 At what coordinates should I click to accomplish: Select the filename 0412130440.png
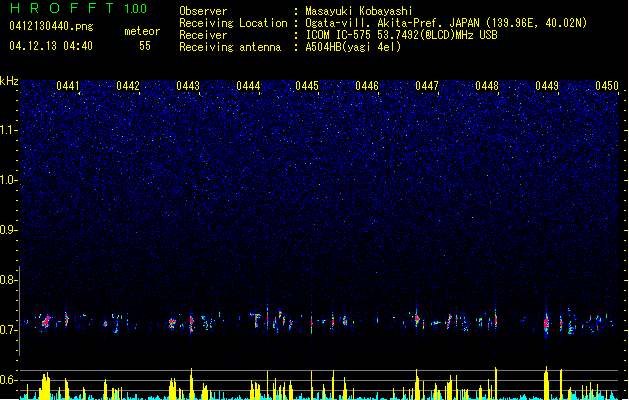[x=51, y=26]
